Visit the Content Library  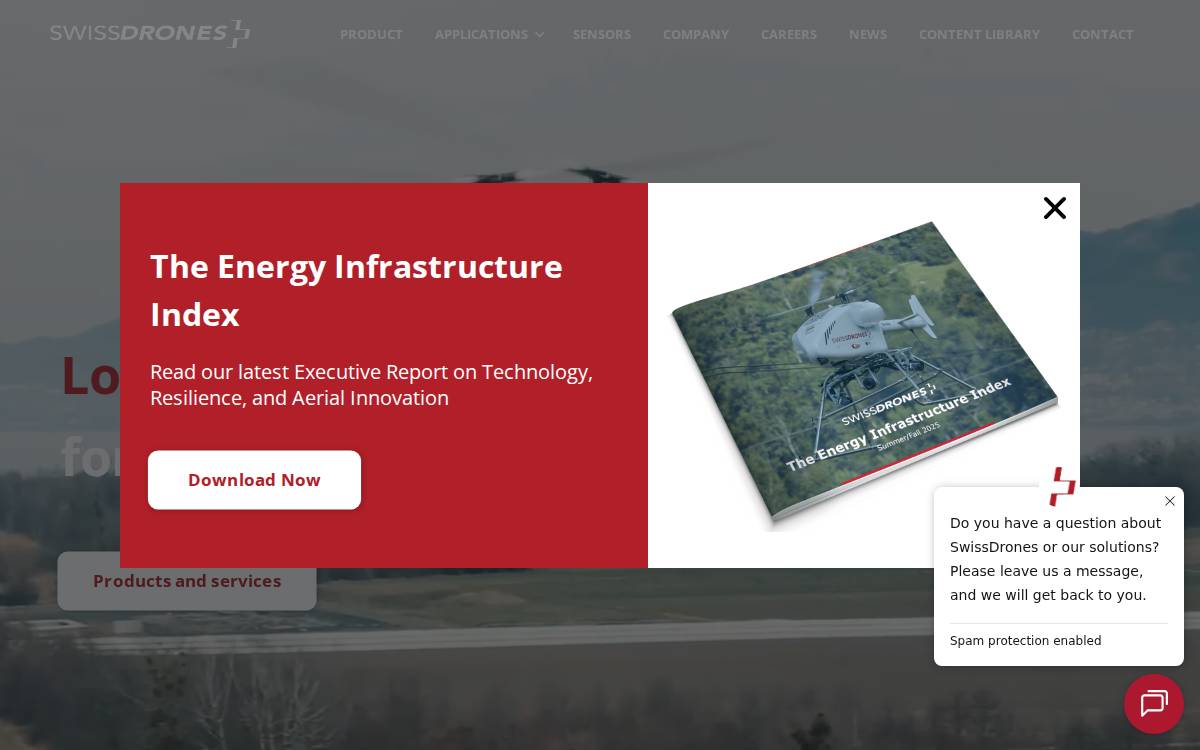(979, 34)
